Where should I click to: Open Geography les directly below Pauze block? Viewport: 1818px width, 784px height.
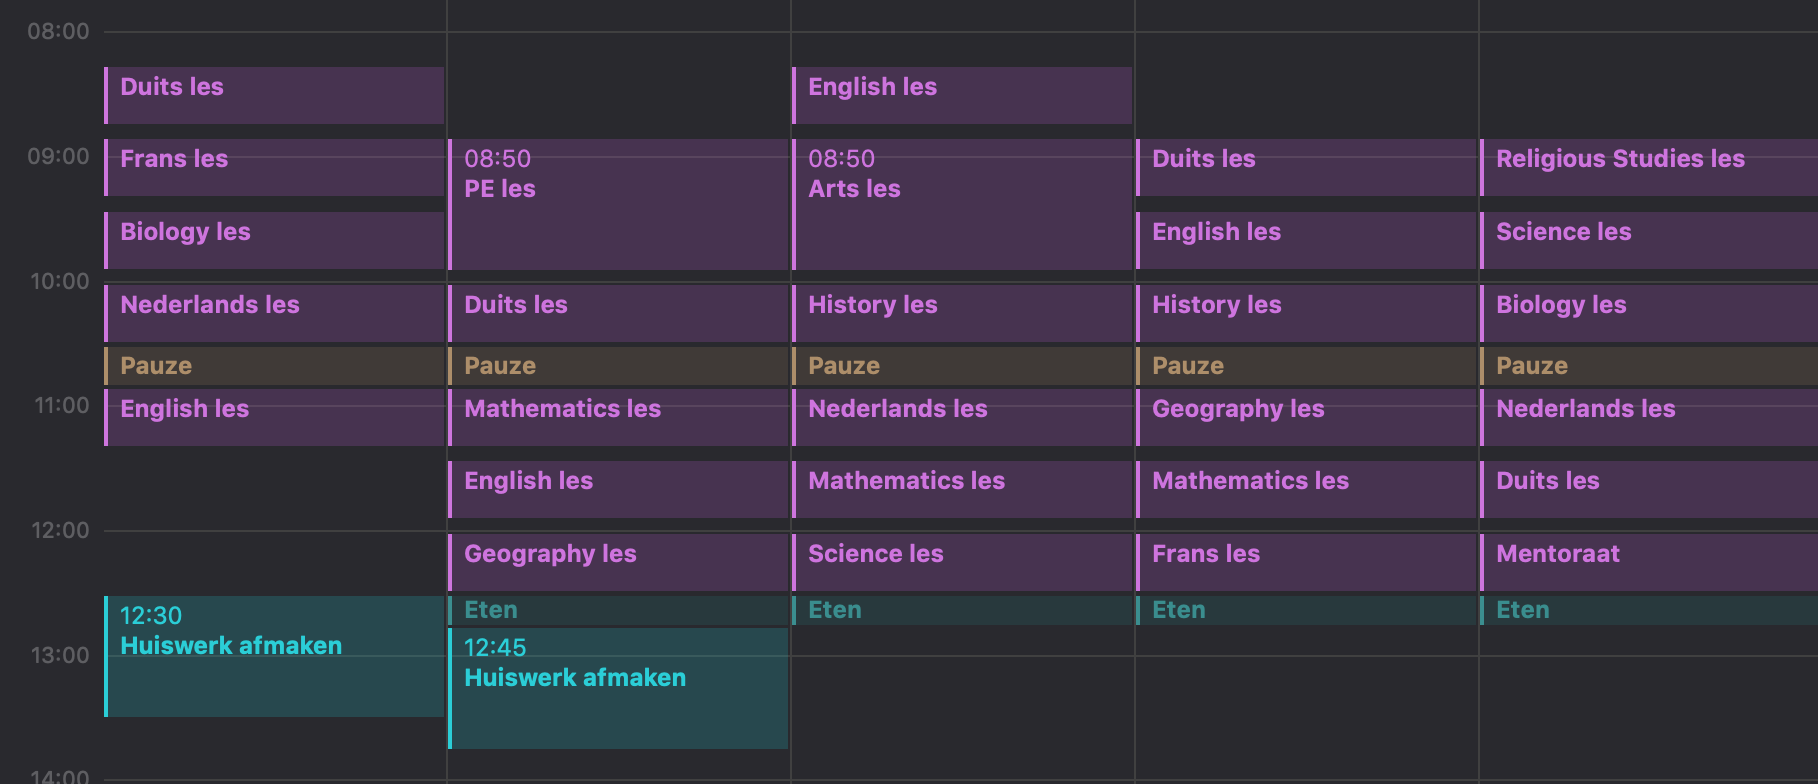(1306, 417)
